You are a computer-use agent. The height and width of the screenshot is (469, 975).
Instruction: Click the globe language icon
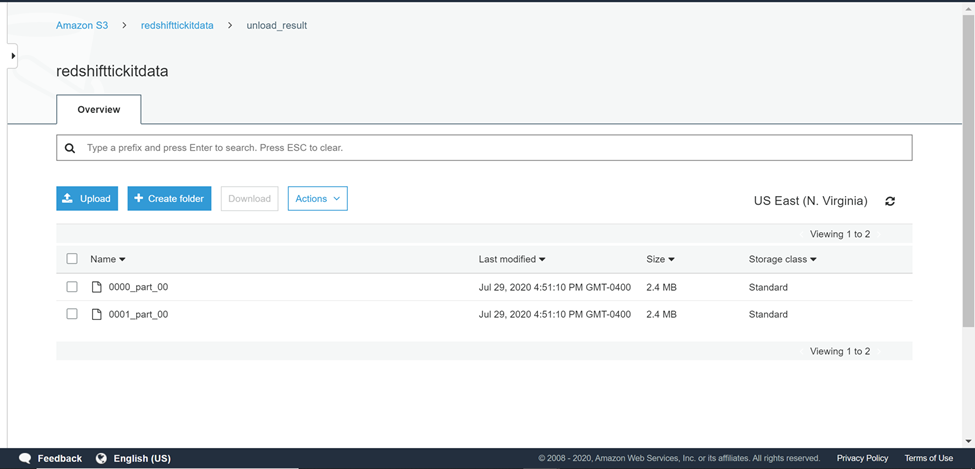coord(101,458)
